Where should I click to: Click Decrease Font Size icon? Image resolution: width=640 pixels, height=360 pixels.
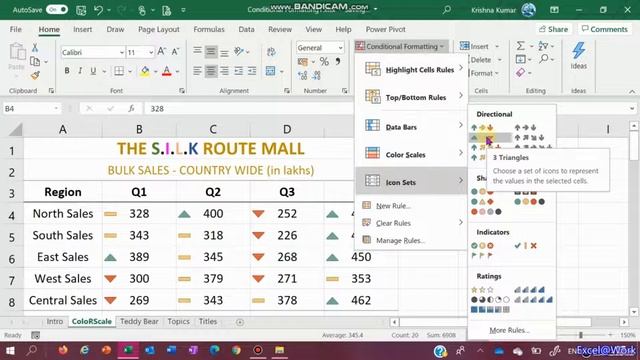tap(176, 51)
